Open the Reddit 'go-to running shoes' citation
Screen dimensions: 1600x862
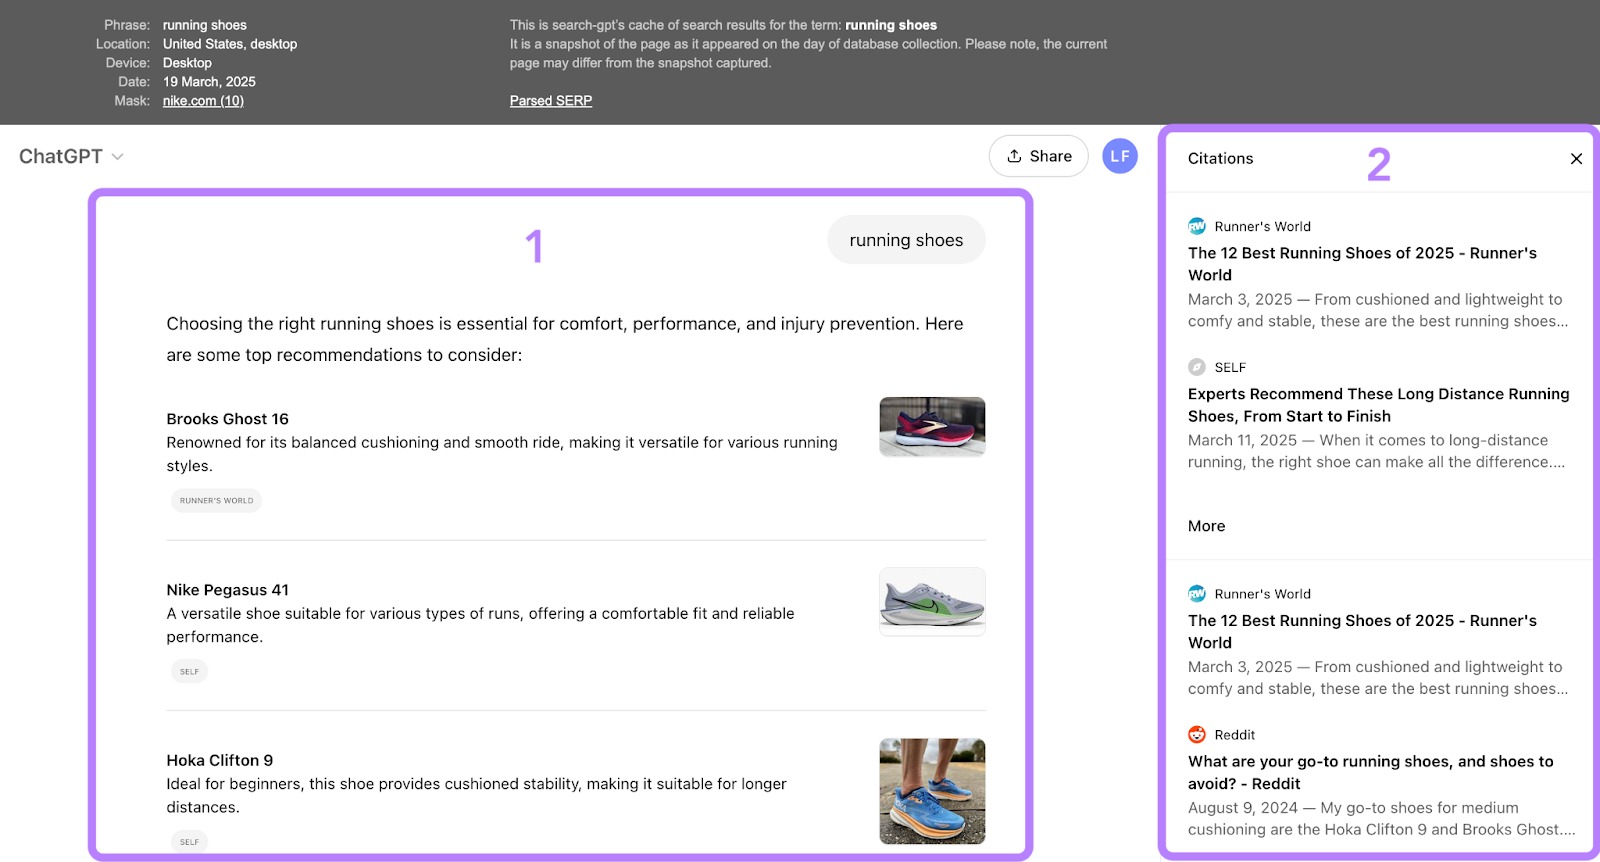tap(1371, 773)
